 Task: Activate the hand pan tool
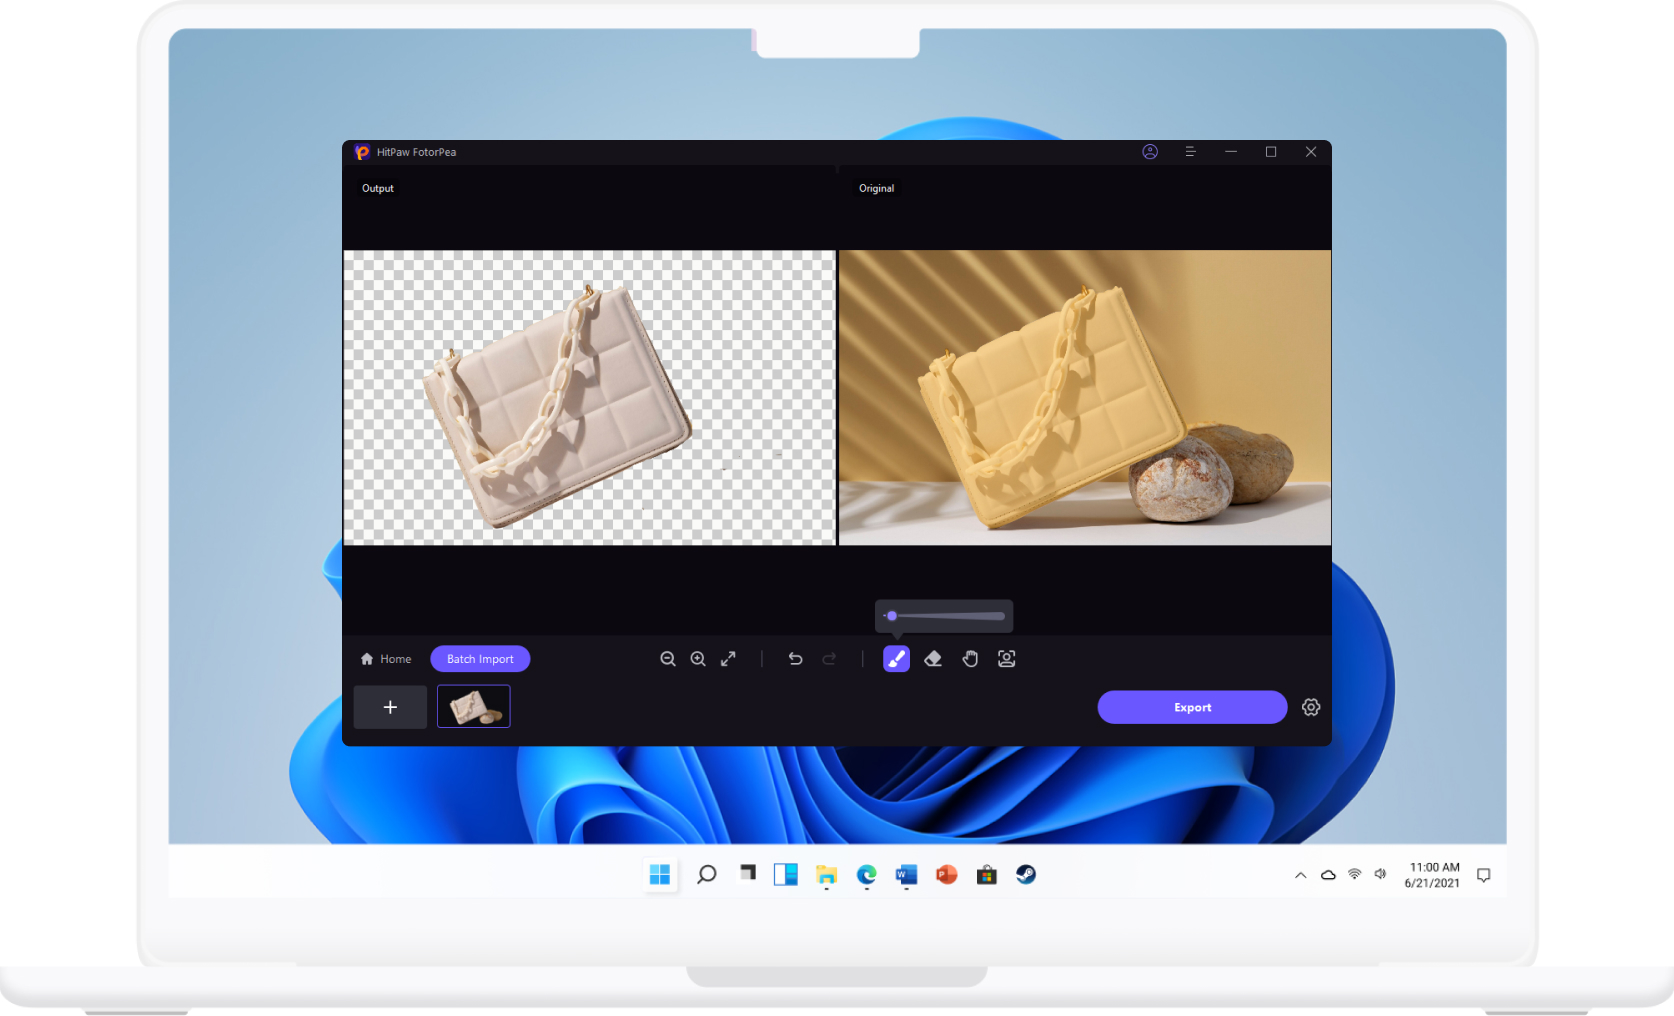point(970,659)
